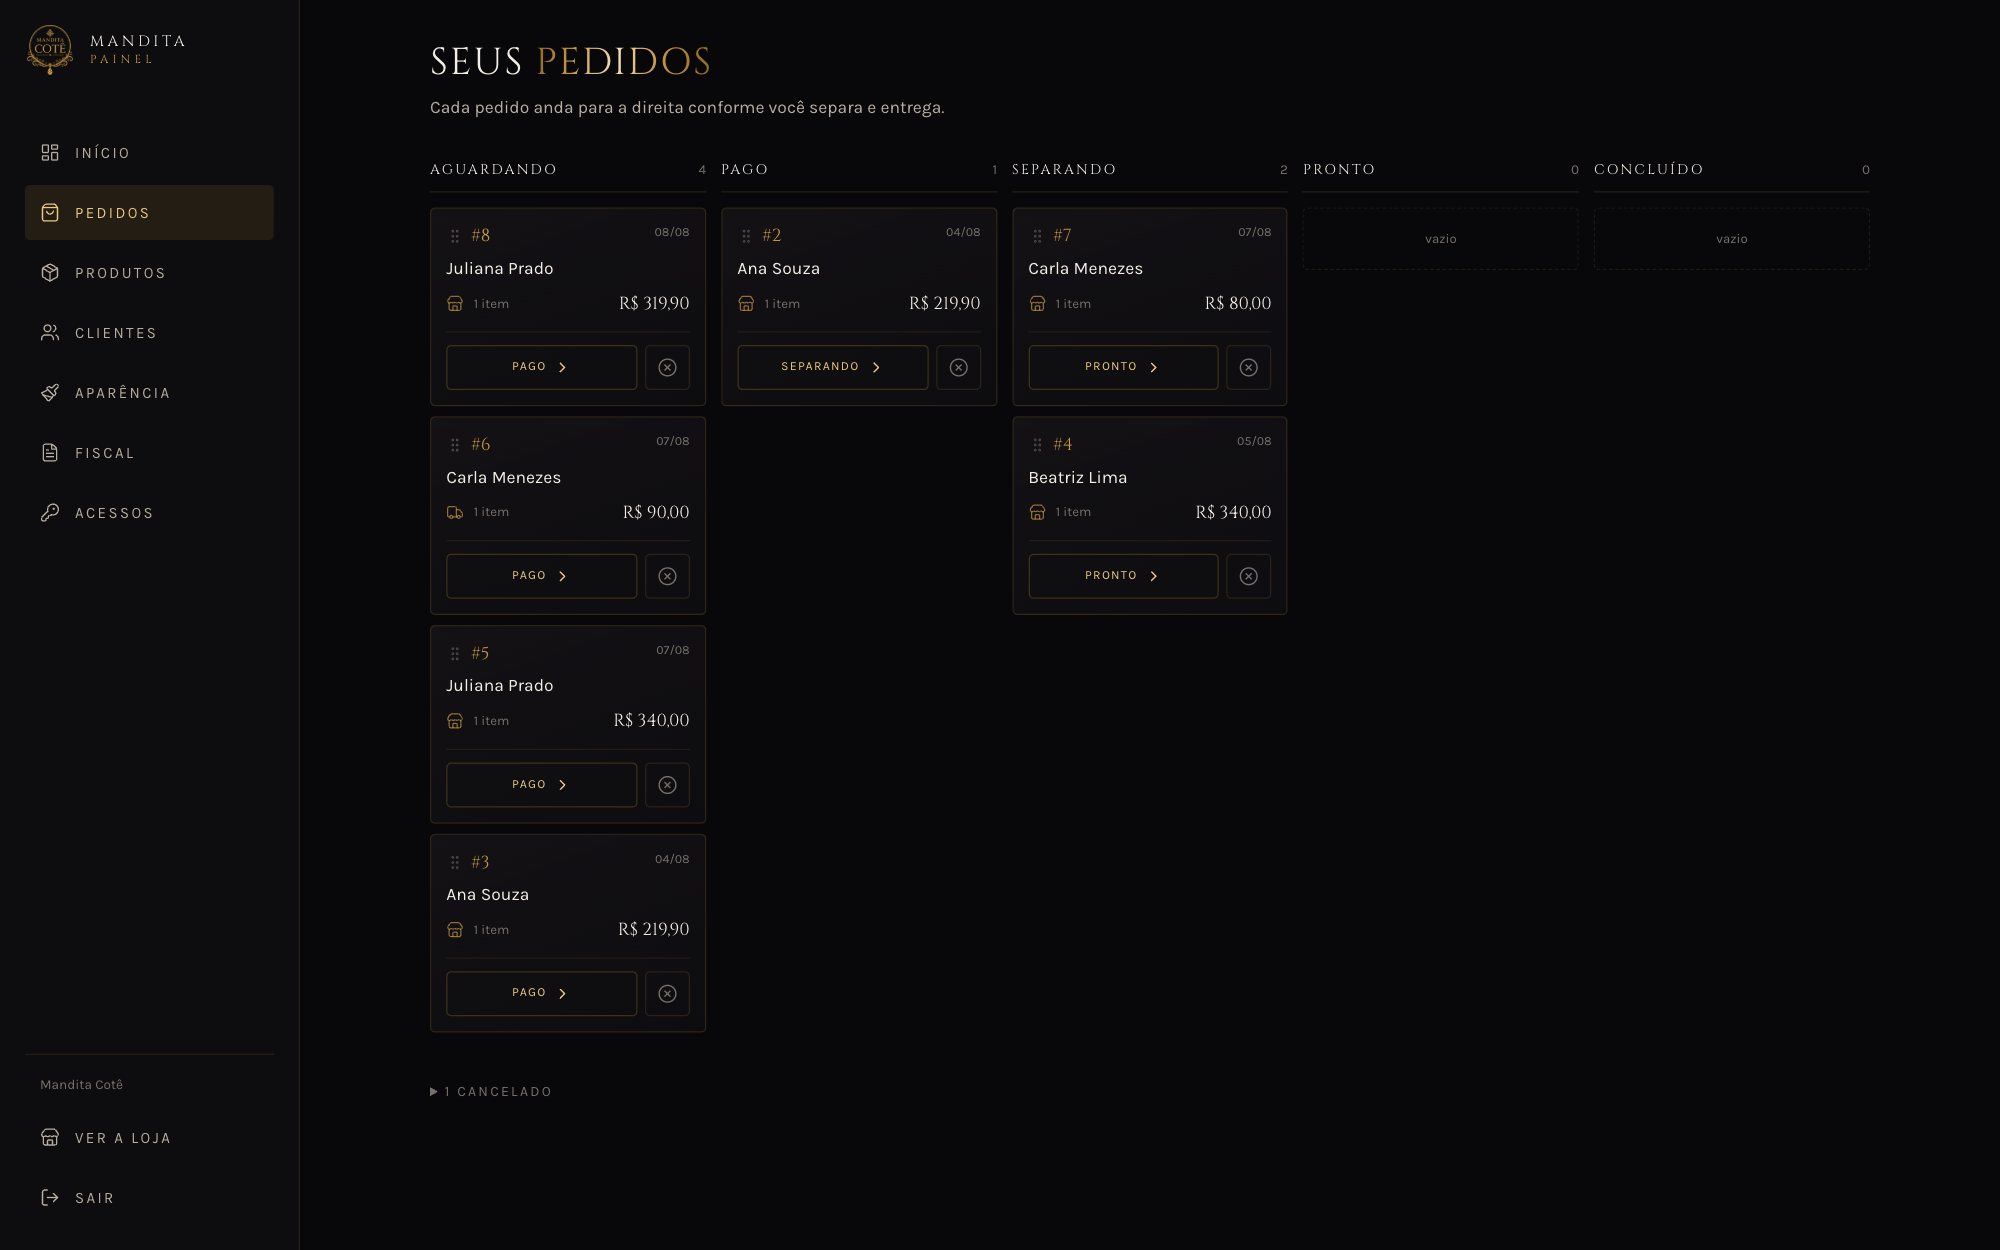Cancel order #5 using the X icon

coord(667,785)
